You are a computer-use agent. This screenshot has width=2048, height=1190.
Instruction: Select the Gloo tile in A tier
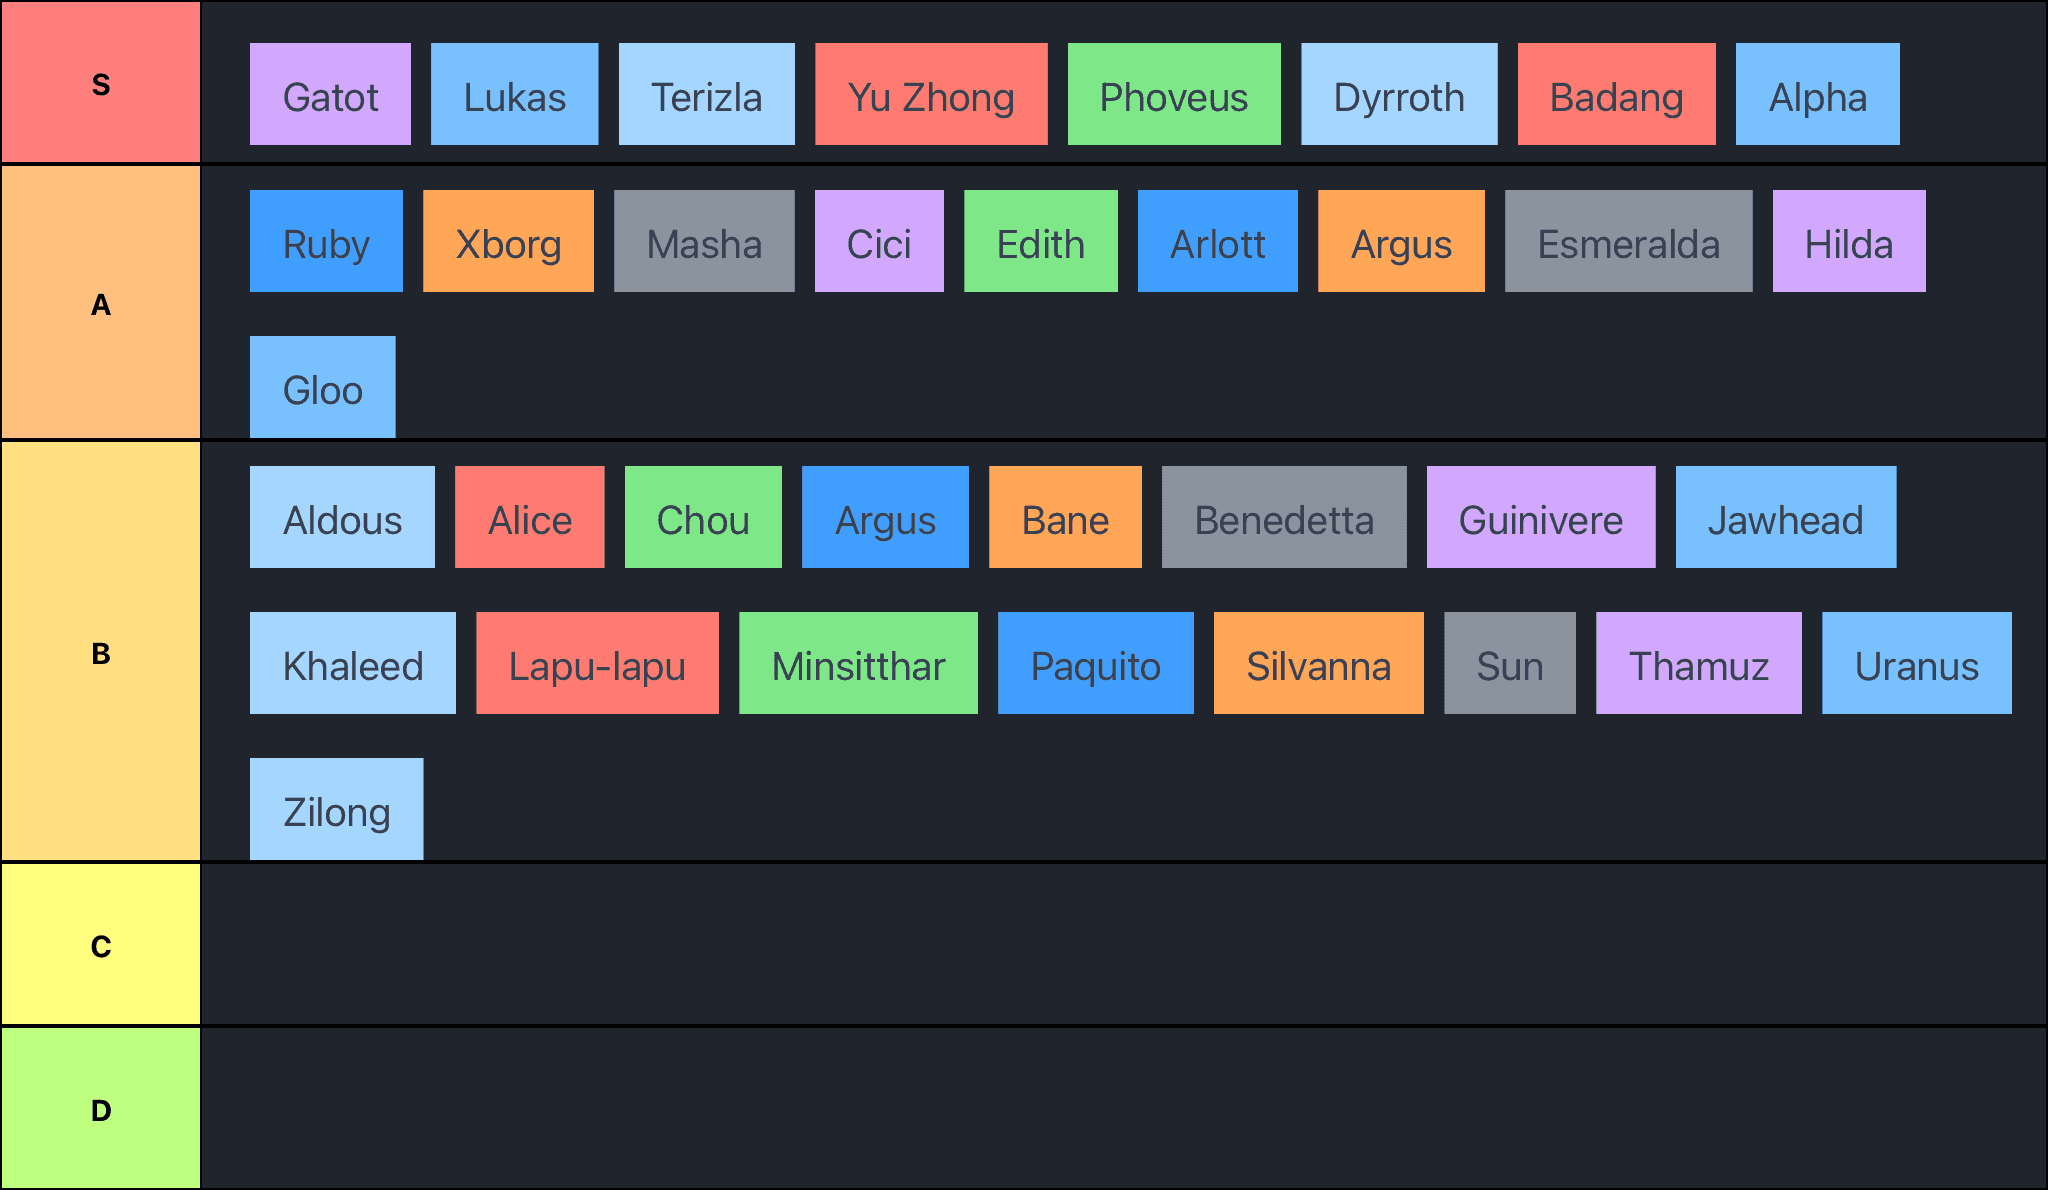(322, 387)
